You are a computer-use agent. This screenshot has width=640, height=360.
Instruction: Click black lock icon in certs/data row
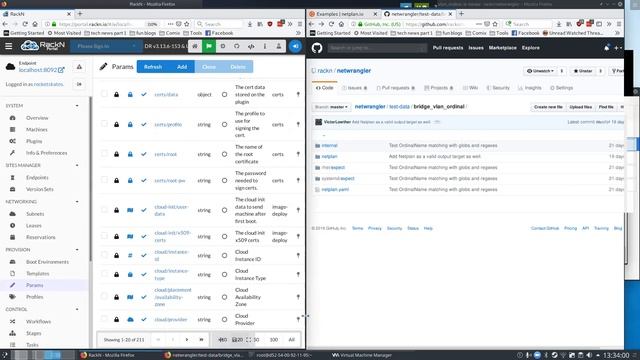point(116,94)
